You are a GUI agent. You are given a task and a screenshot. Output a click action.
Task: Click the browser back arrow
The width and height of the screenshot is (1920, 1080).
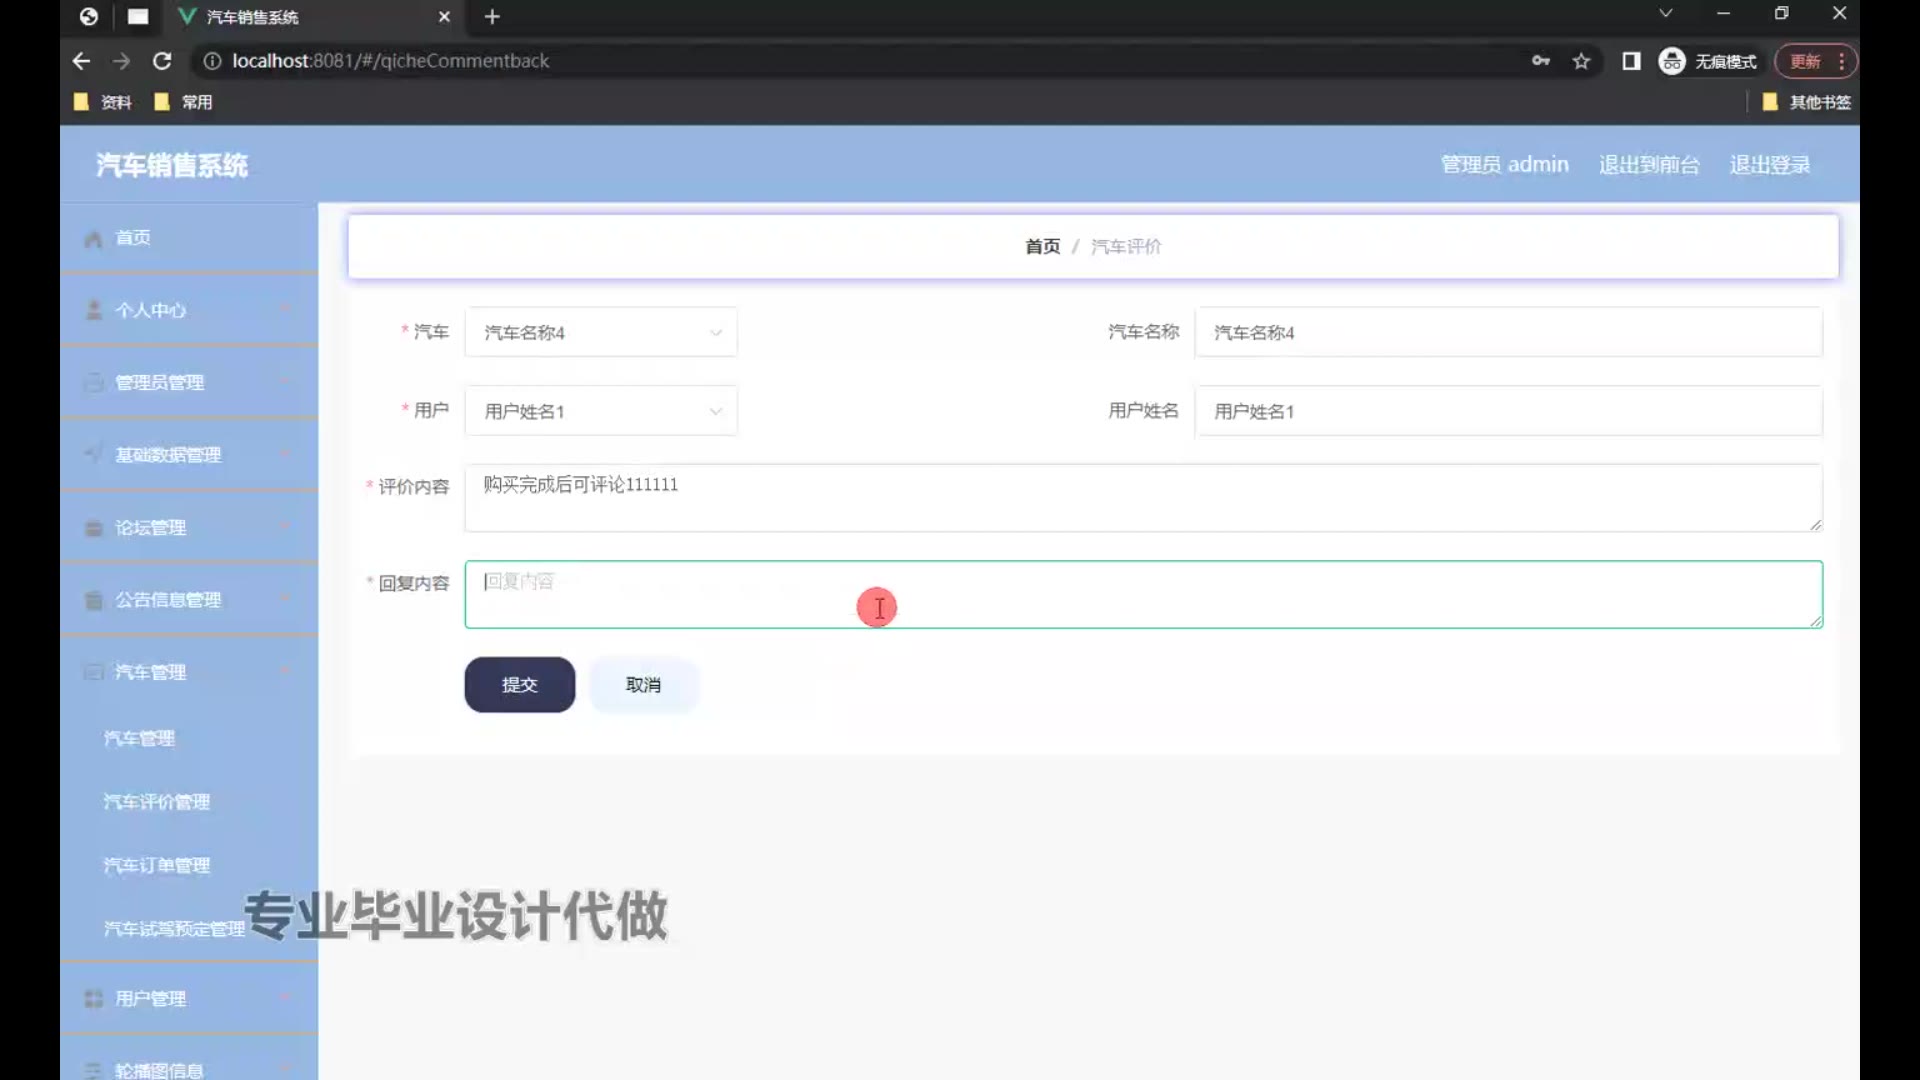[x=82, y=61]
